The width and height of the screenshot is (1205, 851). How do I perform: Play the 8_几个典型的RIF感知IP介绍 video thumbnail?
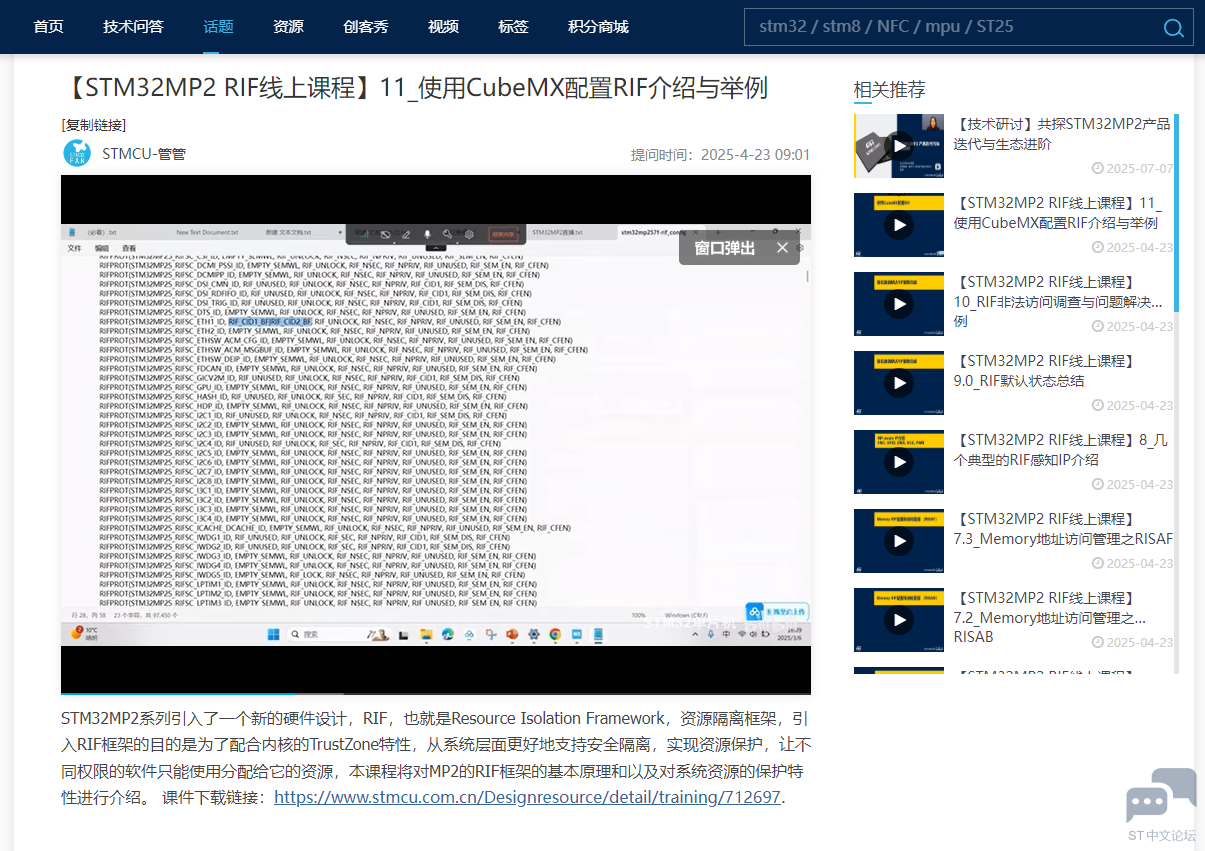(899, 462)
